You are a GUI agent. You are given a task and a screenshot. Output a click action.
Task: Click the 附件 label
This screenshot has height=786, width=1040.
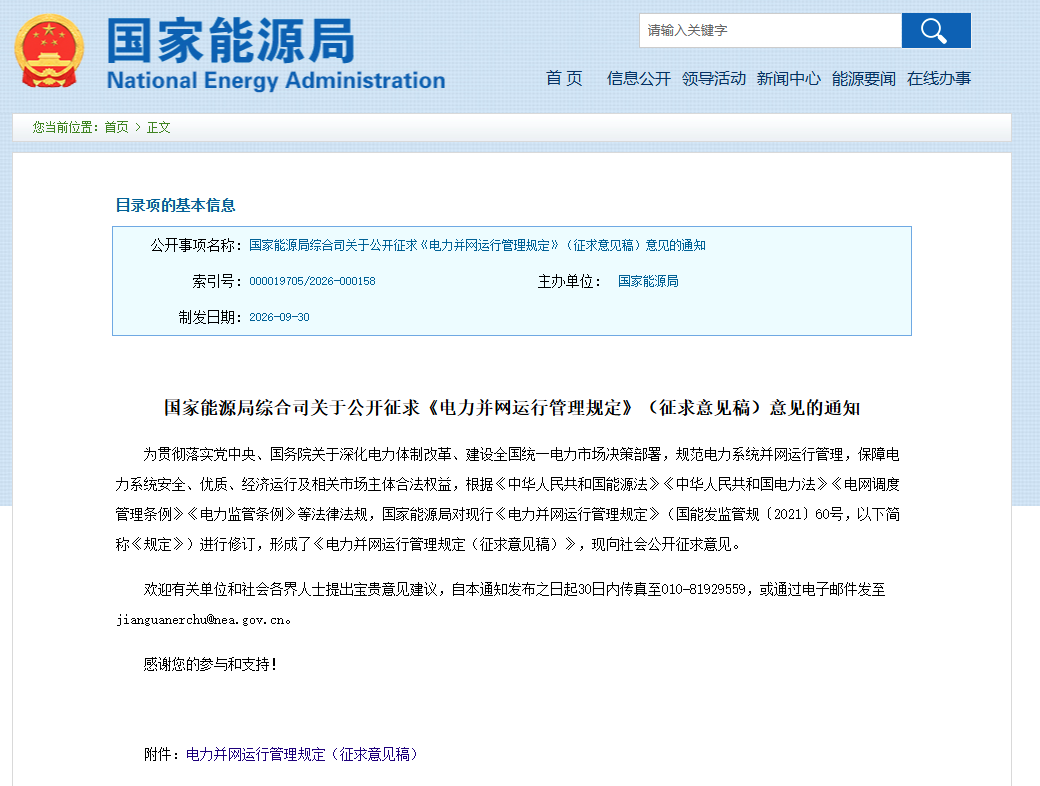[x=161, y=754]
